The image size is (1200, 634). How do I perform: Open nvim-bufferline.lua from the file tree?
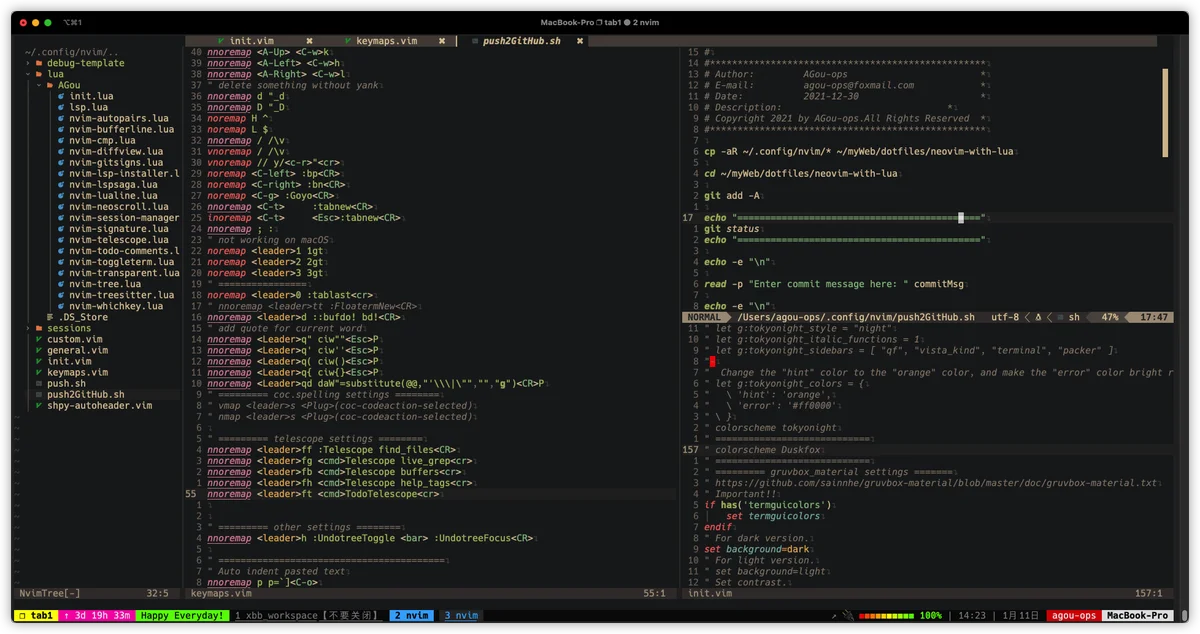pyautogui.click(x=121, y=129)
